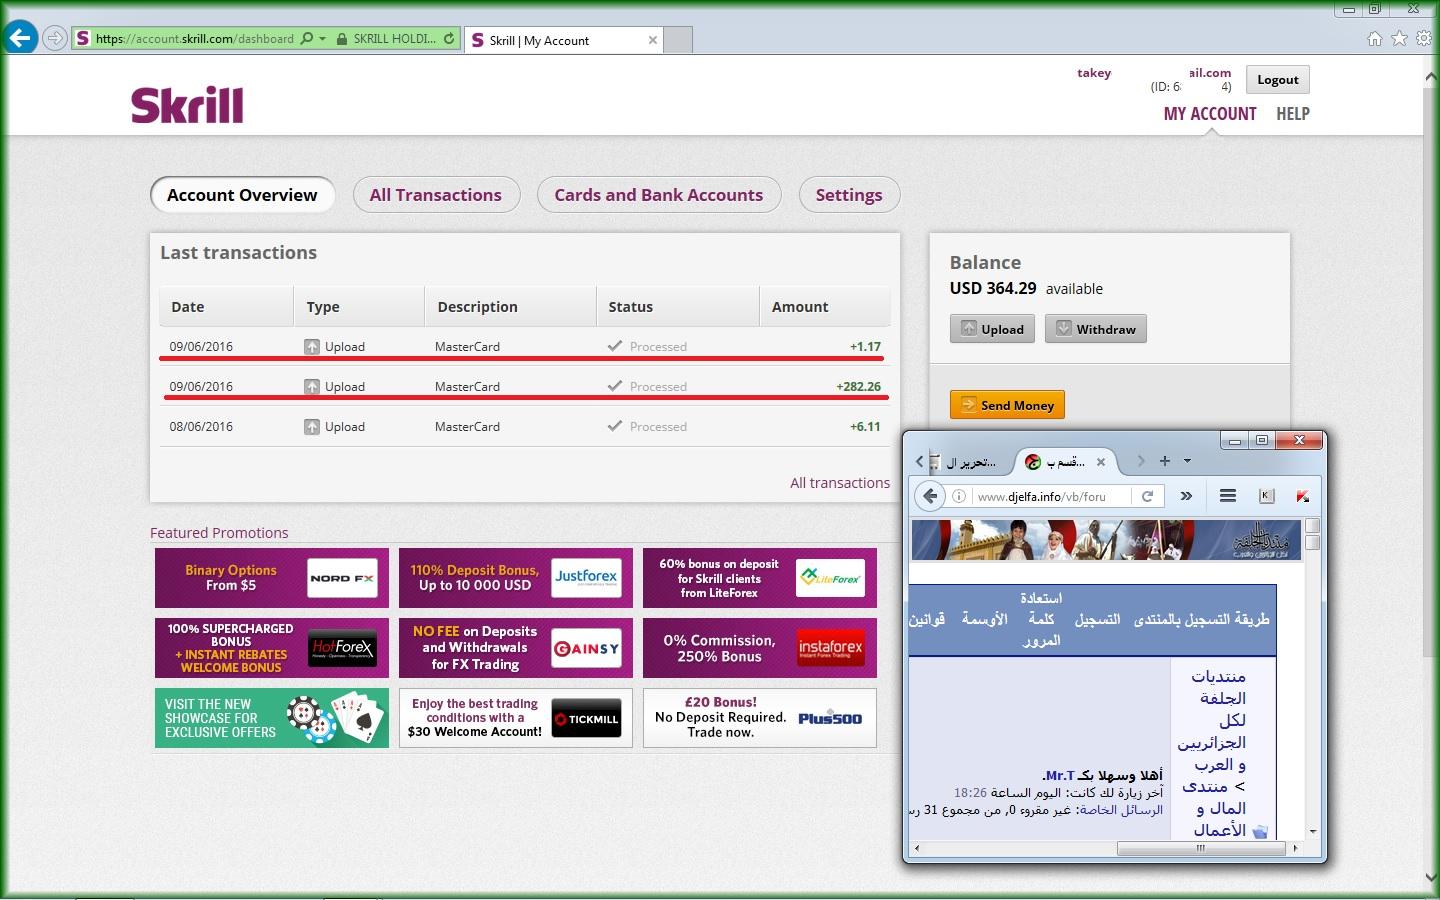Open the IE address bar dropdown arrow
Screen dimensions: 1440x900
pyautogui.click(x=322, y=39)
